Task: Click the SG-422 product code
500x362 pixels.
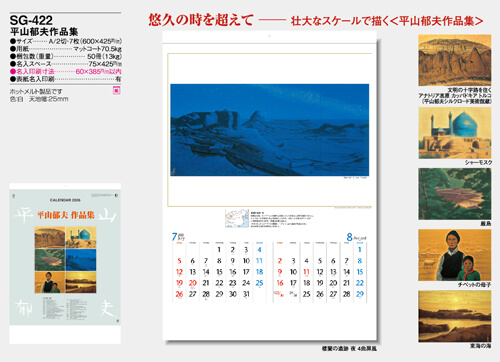Action: tap(31, 20)
